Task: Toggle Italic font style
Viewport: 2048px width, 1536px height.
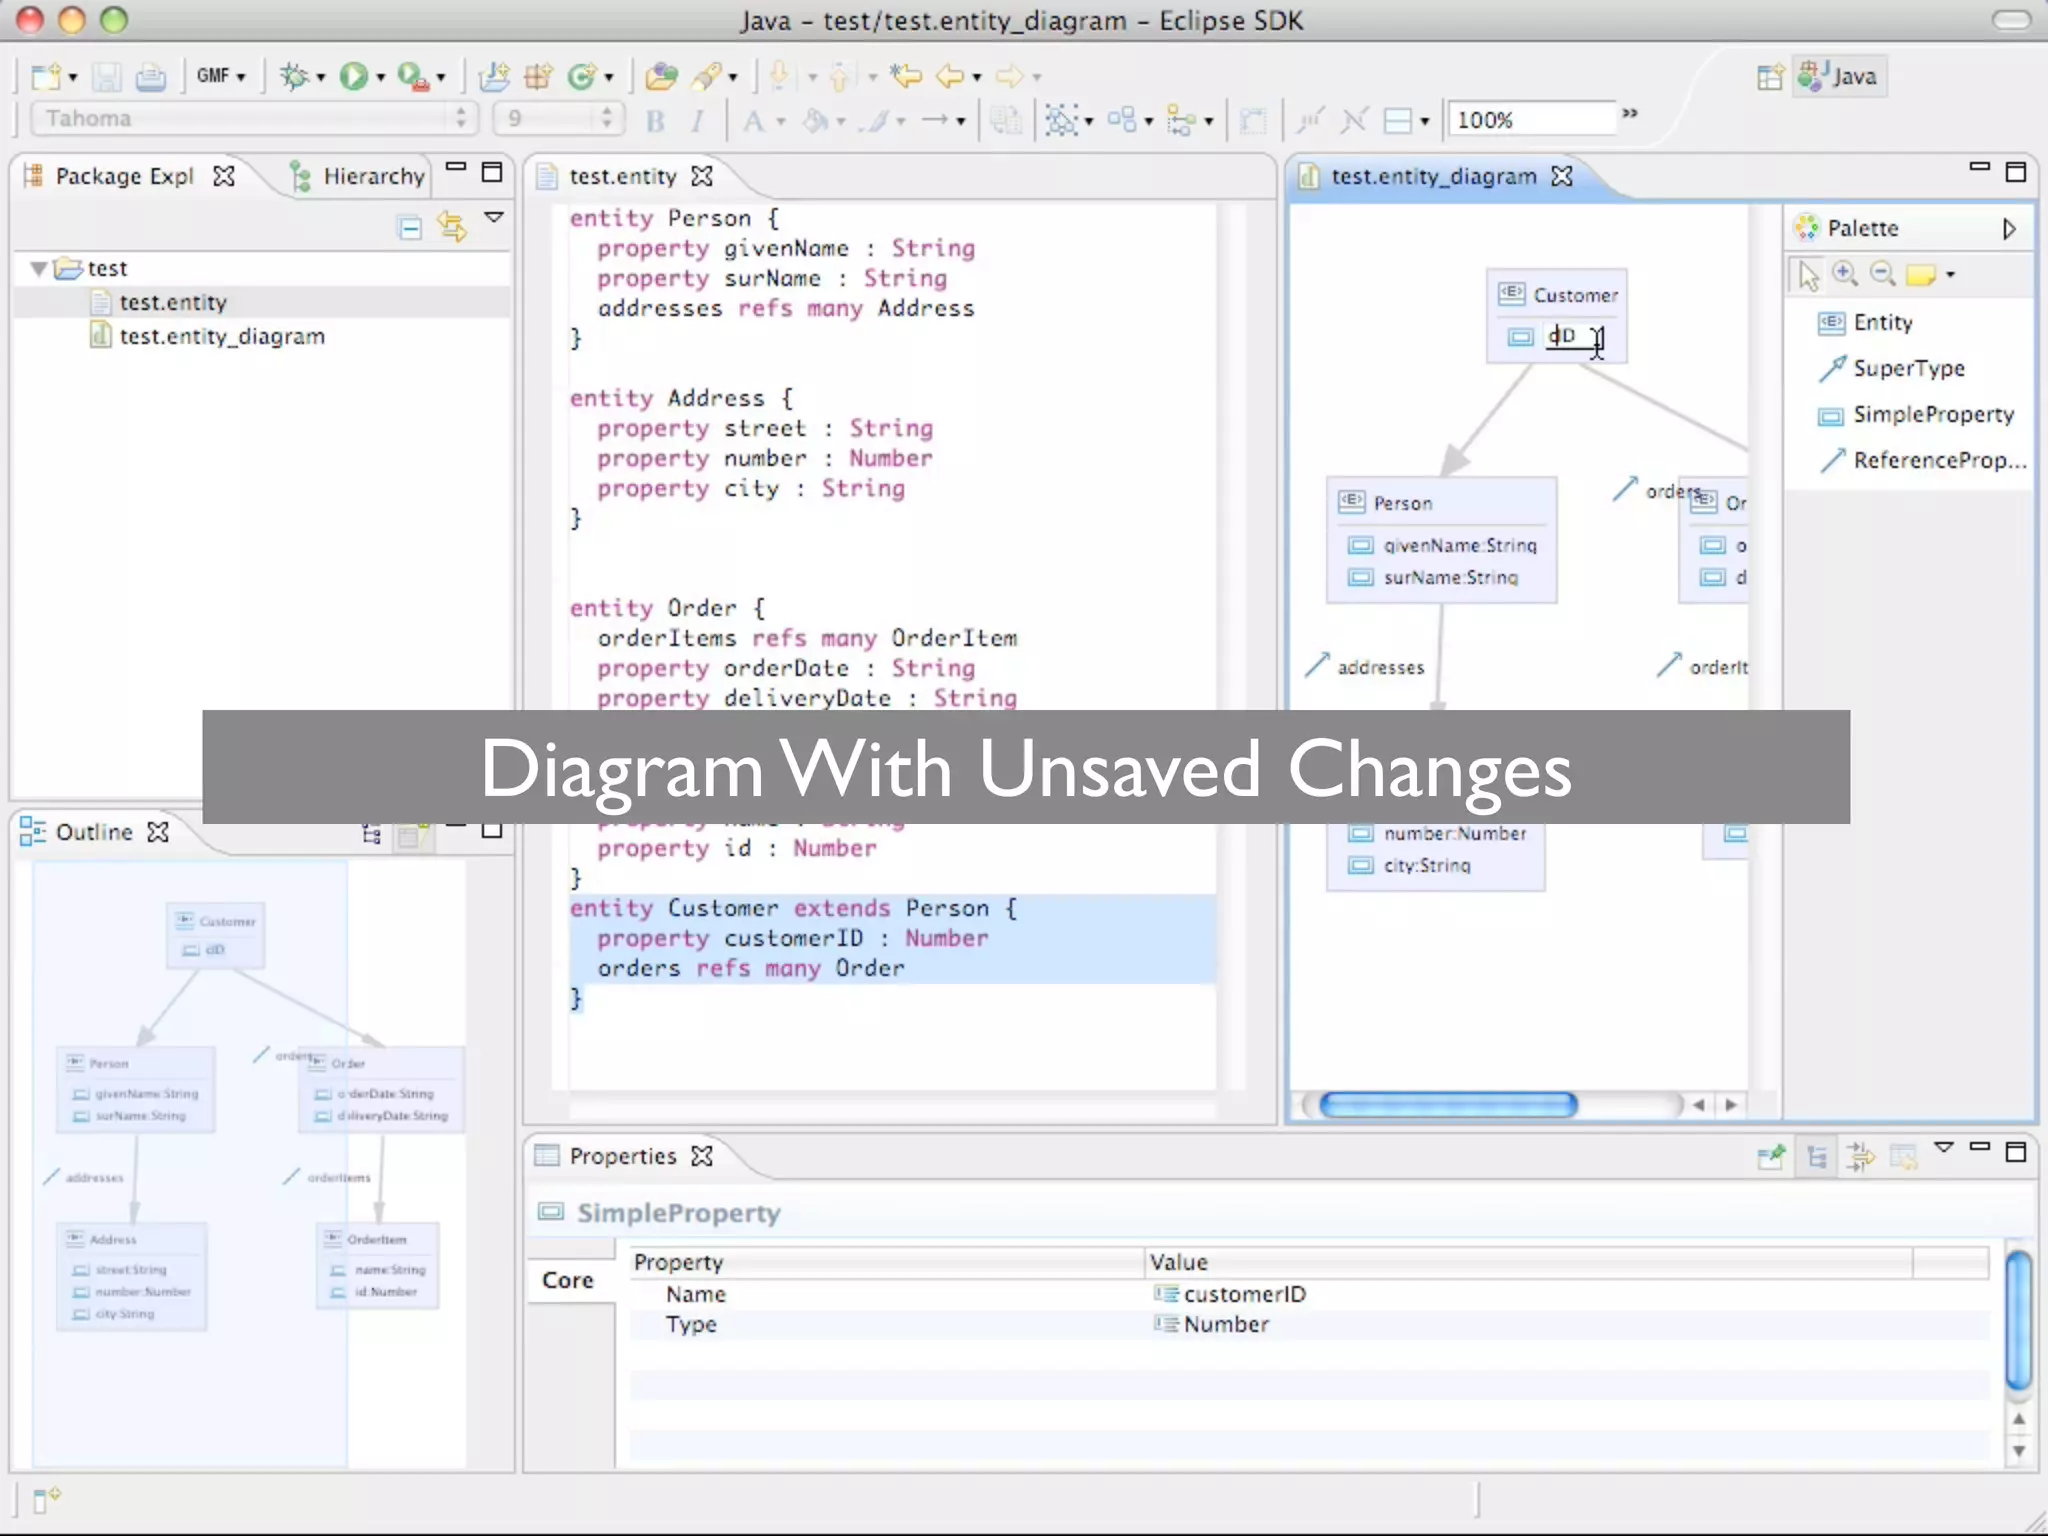Action: 697,121
